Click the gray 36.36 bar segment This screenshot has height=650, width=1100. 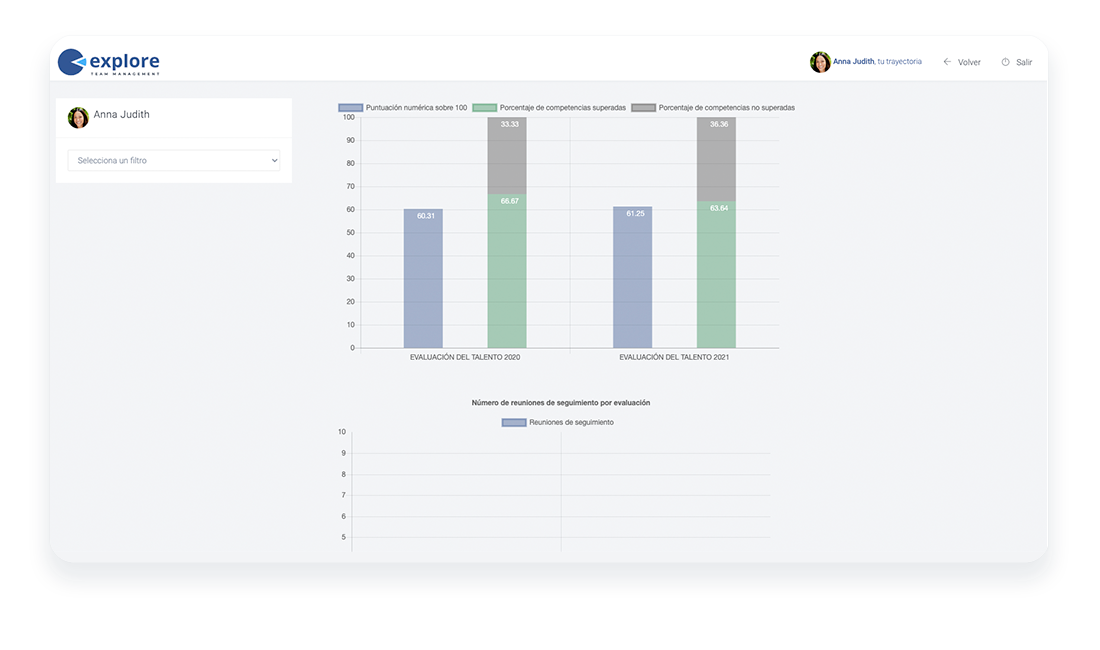click(x=716, y=159)
